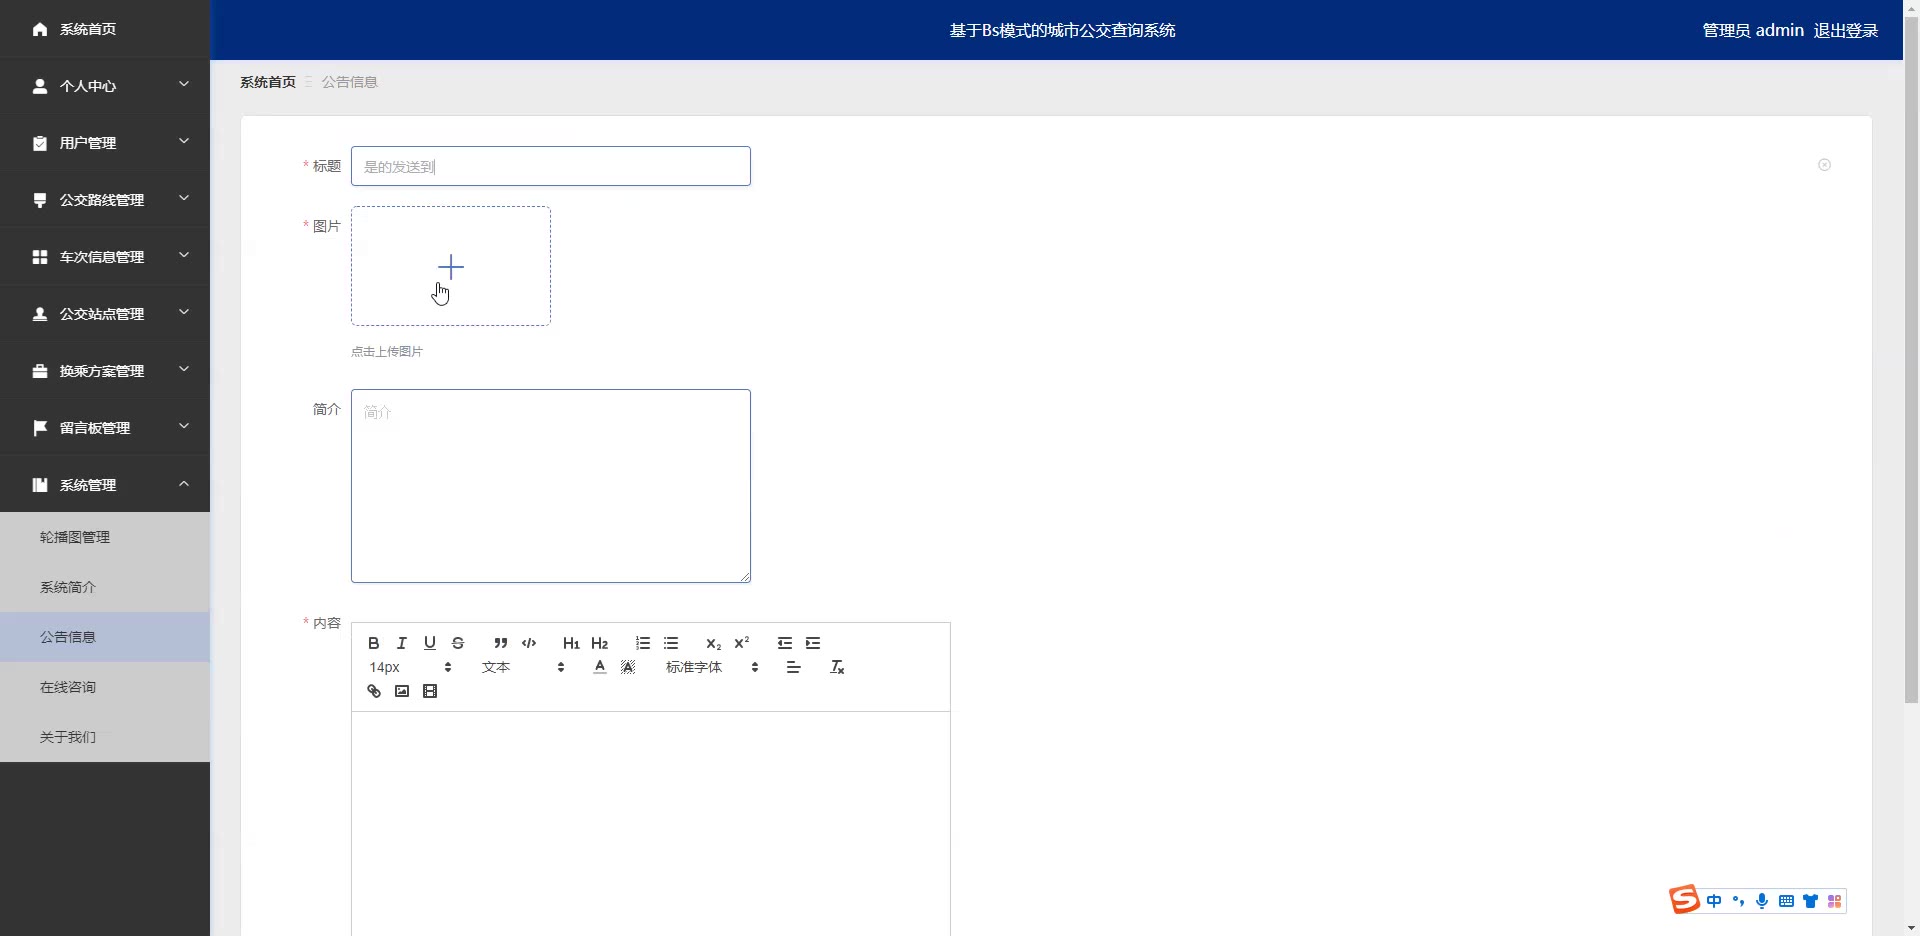This screenshot has height=936, width=1920.
Task: Click inside the 内容 rich text editor body
Action: coord(651,823)
